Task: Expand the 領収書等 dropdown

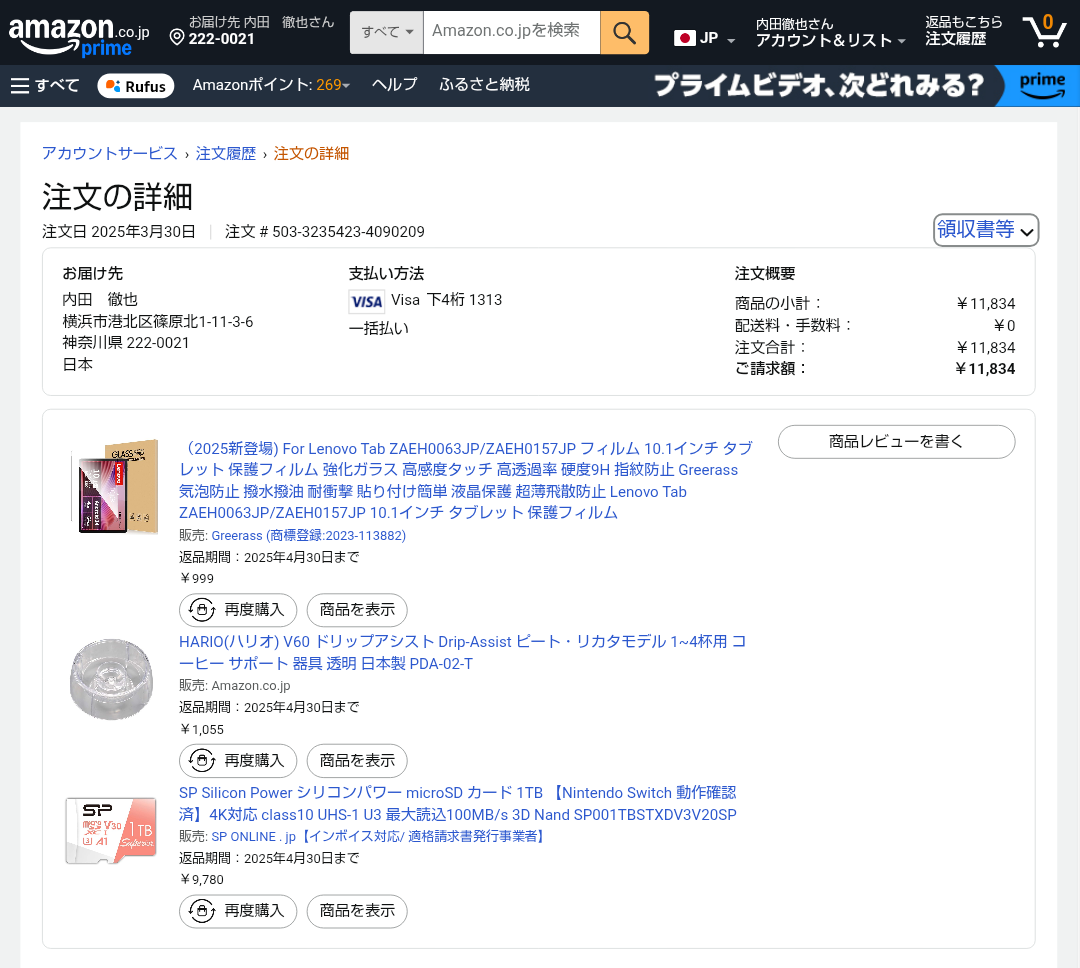Action: [986, 230]
